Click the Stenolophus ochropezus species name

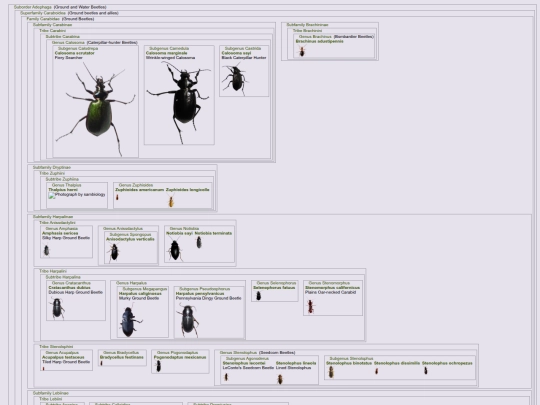447,363
